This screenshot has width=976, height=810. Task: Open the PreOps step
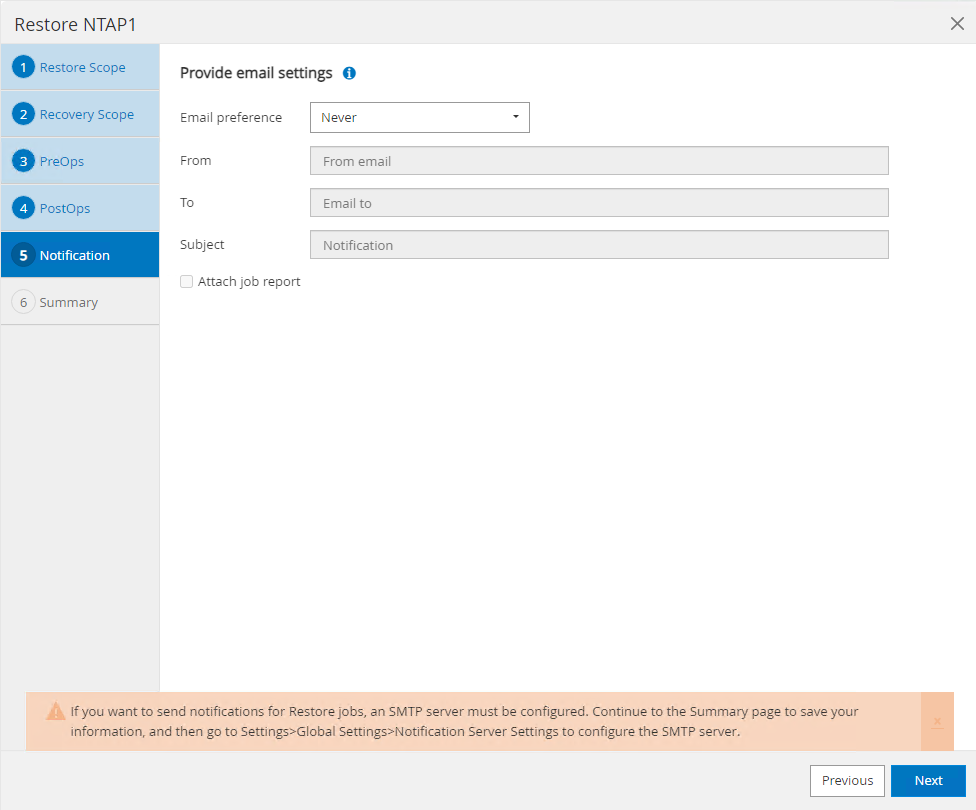pyautogui.click(x=80, y=161)
